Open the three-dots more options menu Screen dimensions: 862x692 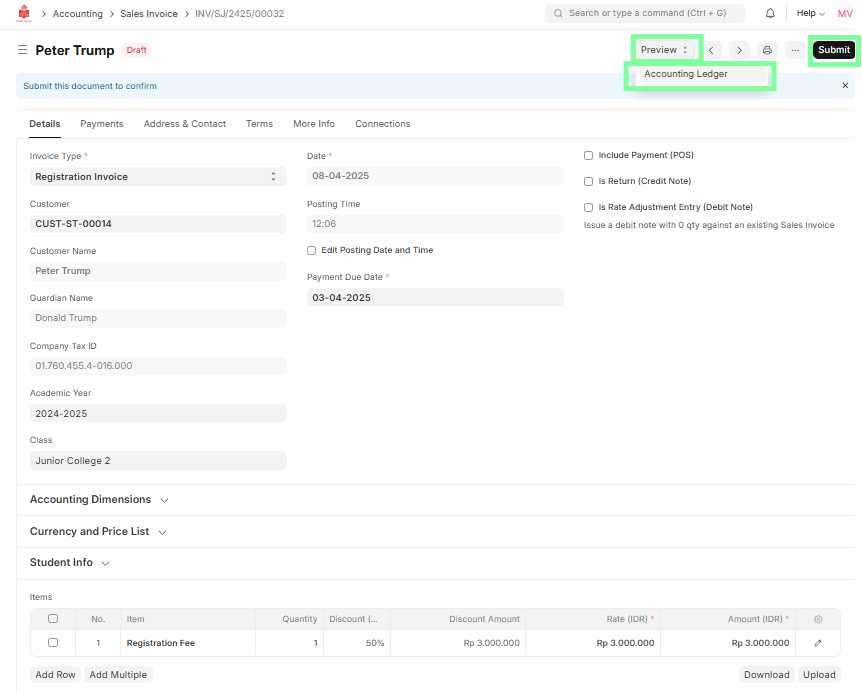coord(795,50)
